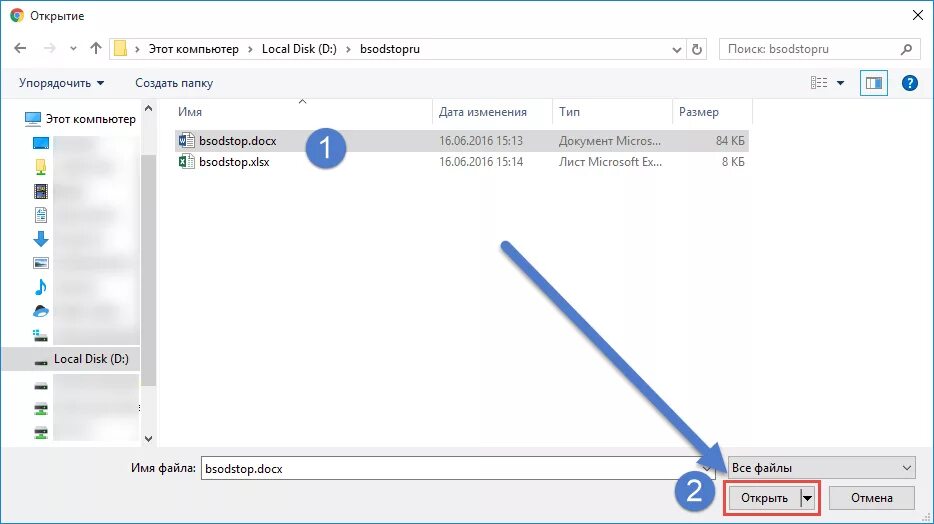Viewport: 934px width, 524px height.
Task: Click 'Создать папку' to make a folder
Action: tap(174, 83)
